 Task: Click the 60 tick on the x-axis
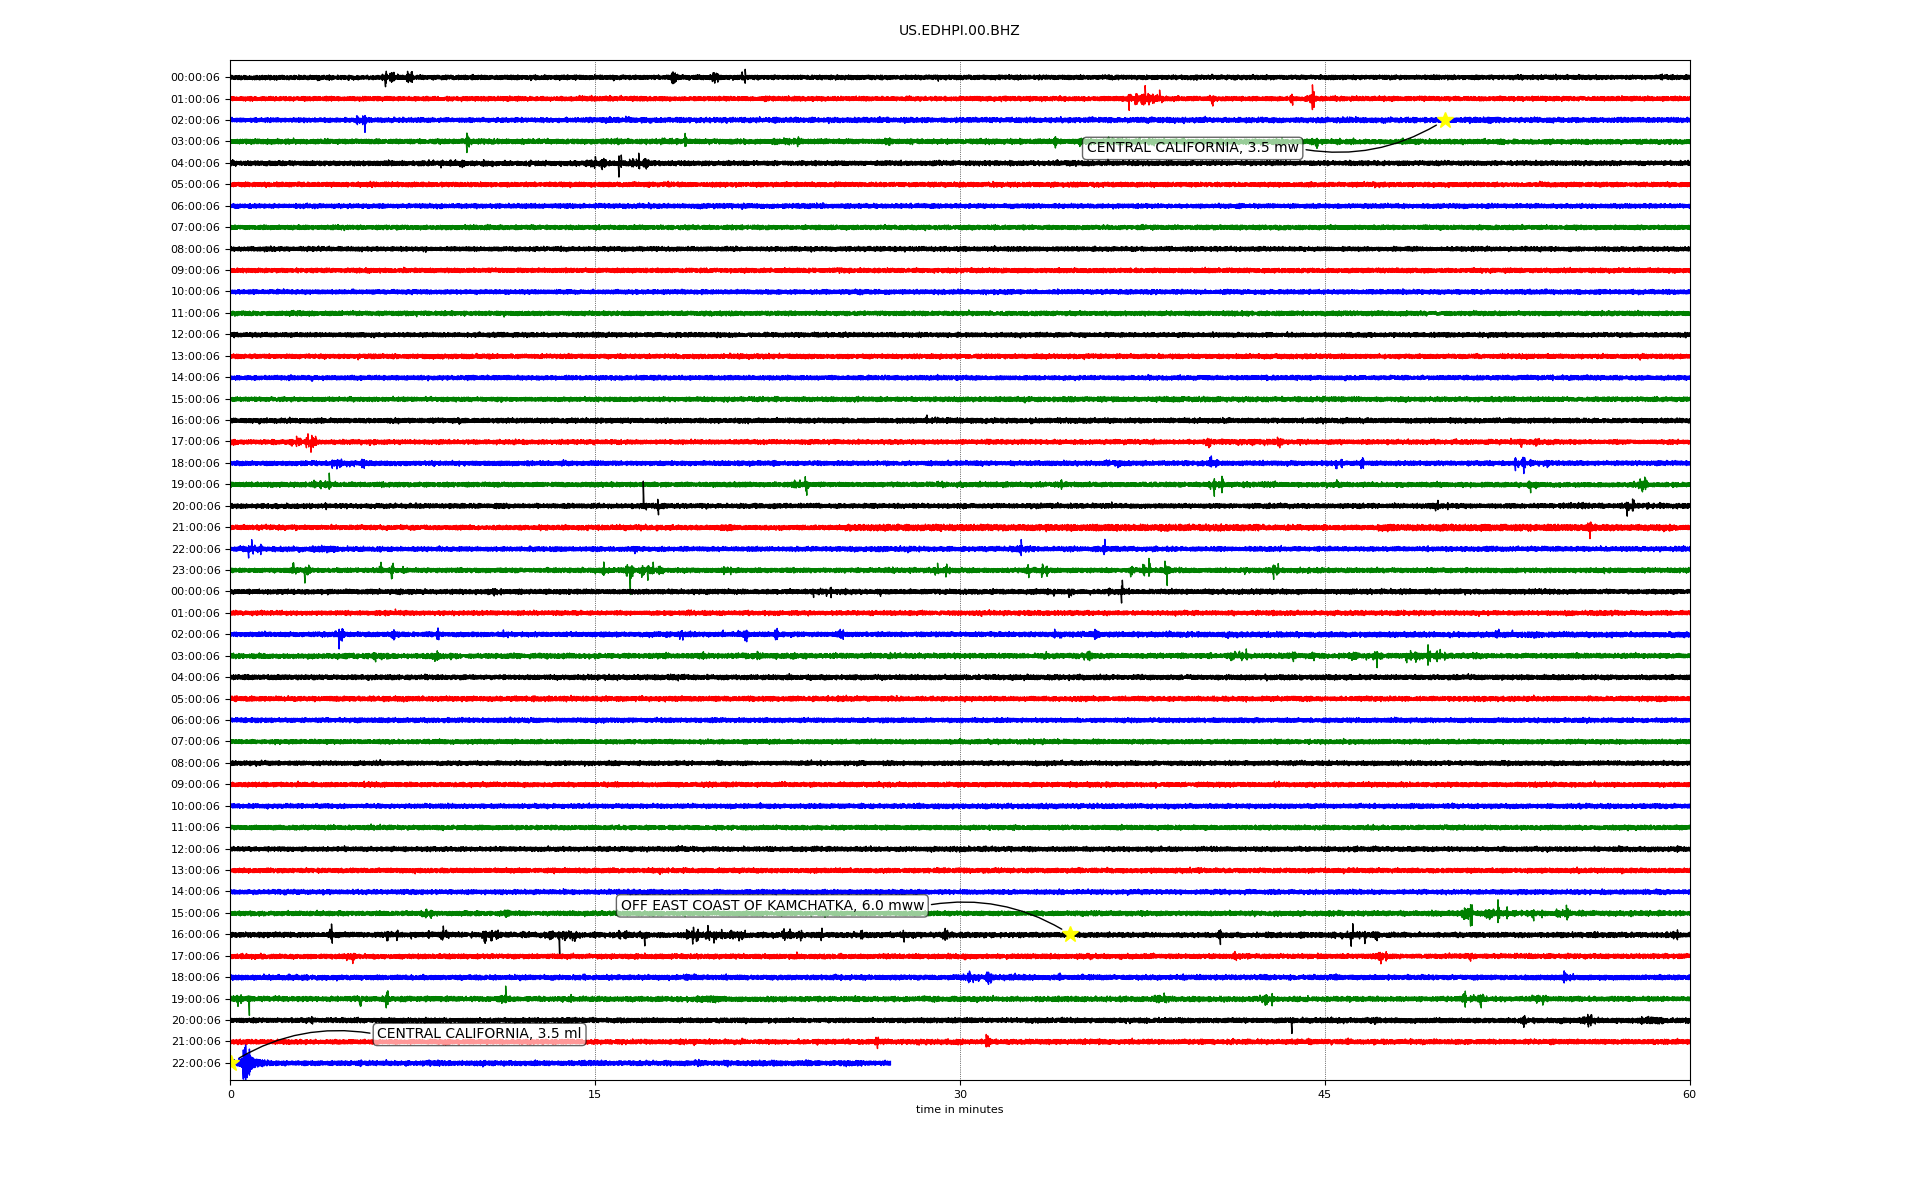[x=1689, y=1094]
